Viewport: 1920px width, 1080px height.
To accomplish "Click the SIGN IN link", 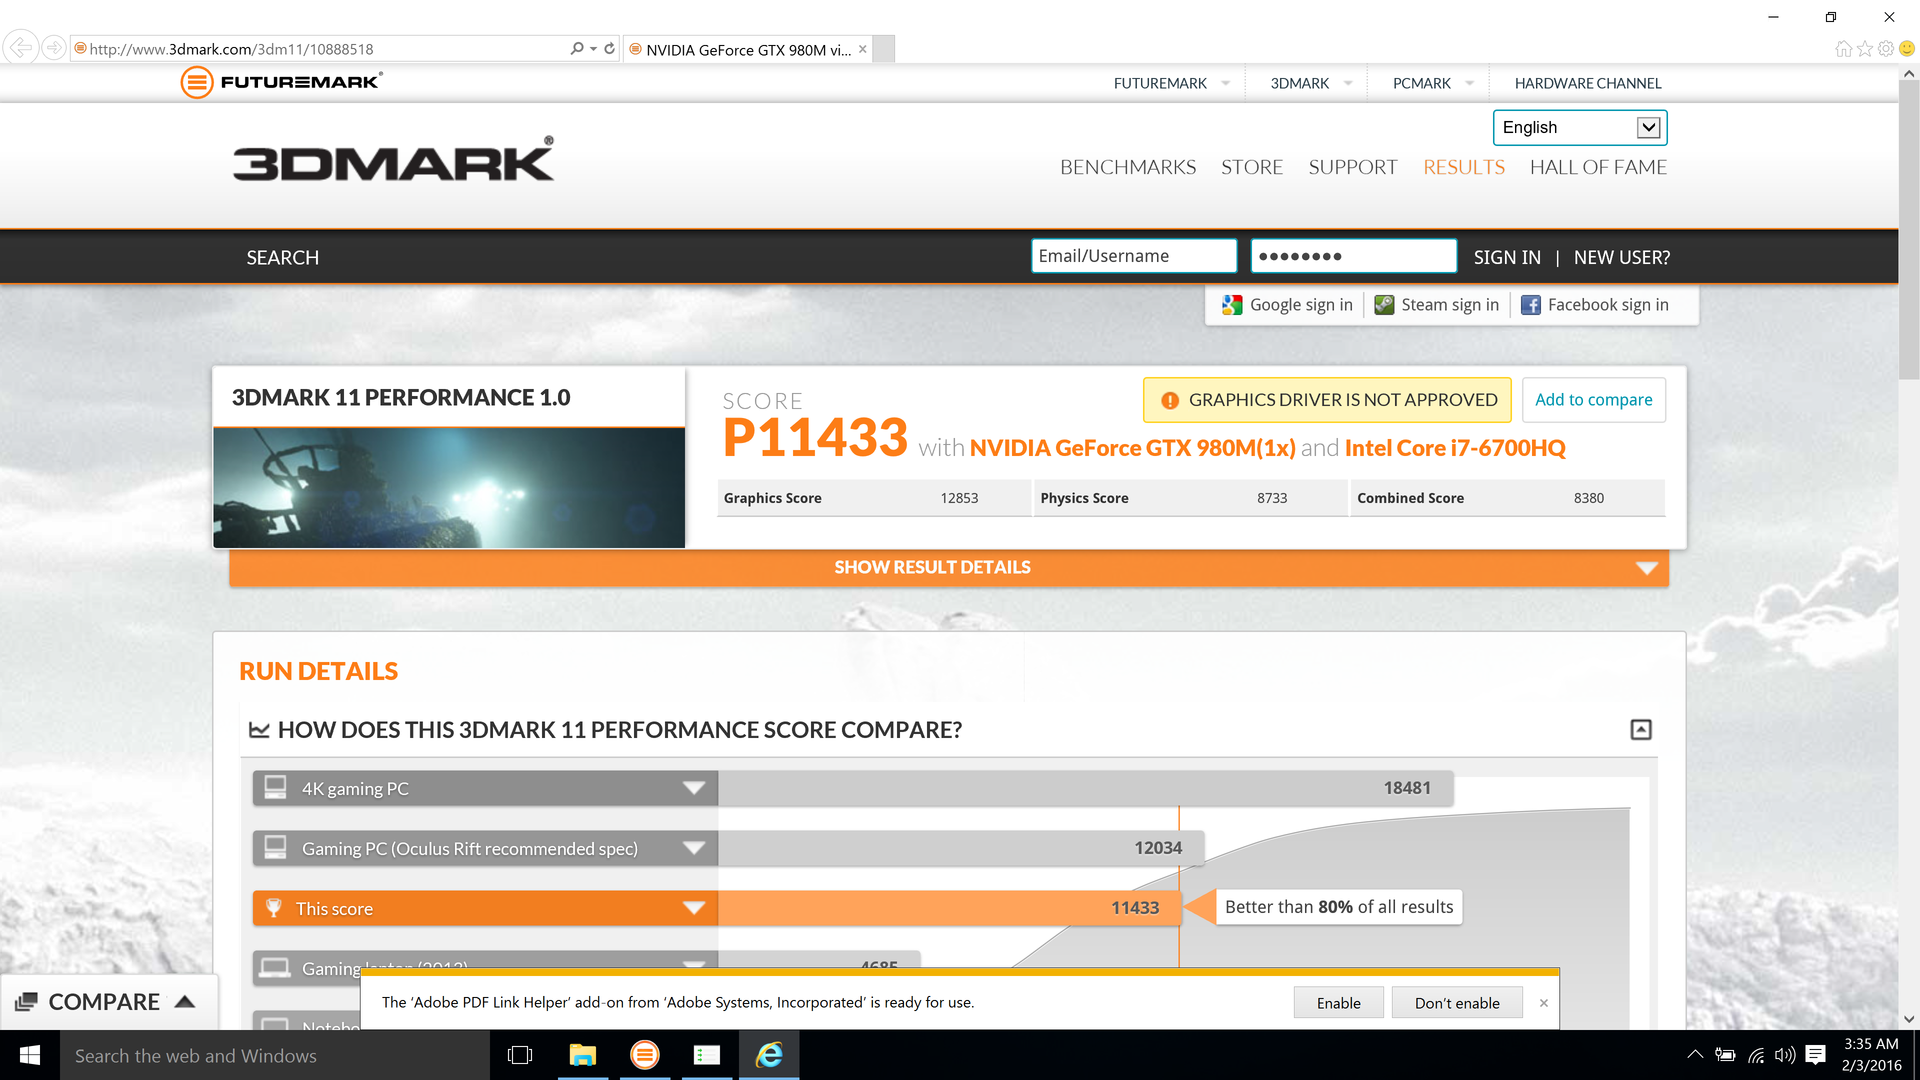I will [x=1507, y=257].
